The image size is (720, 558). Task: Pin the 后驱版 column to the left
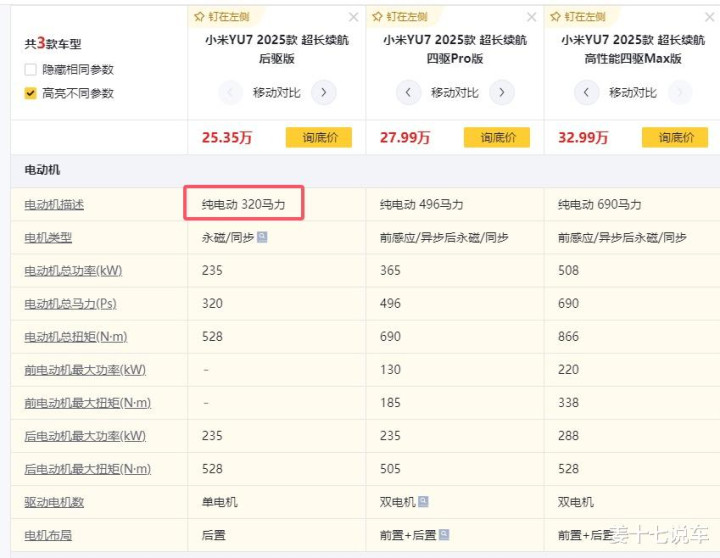coord(222,17)
